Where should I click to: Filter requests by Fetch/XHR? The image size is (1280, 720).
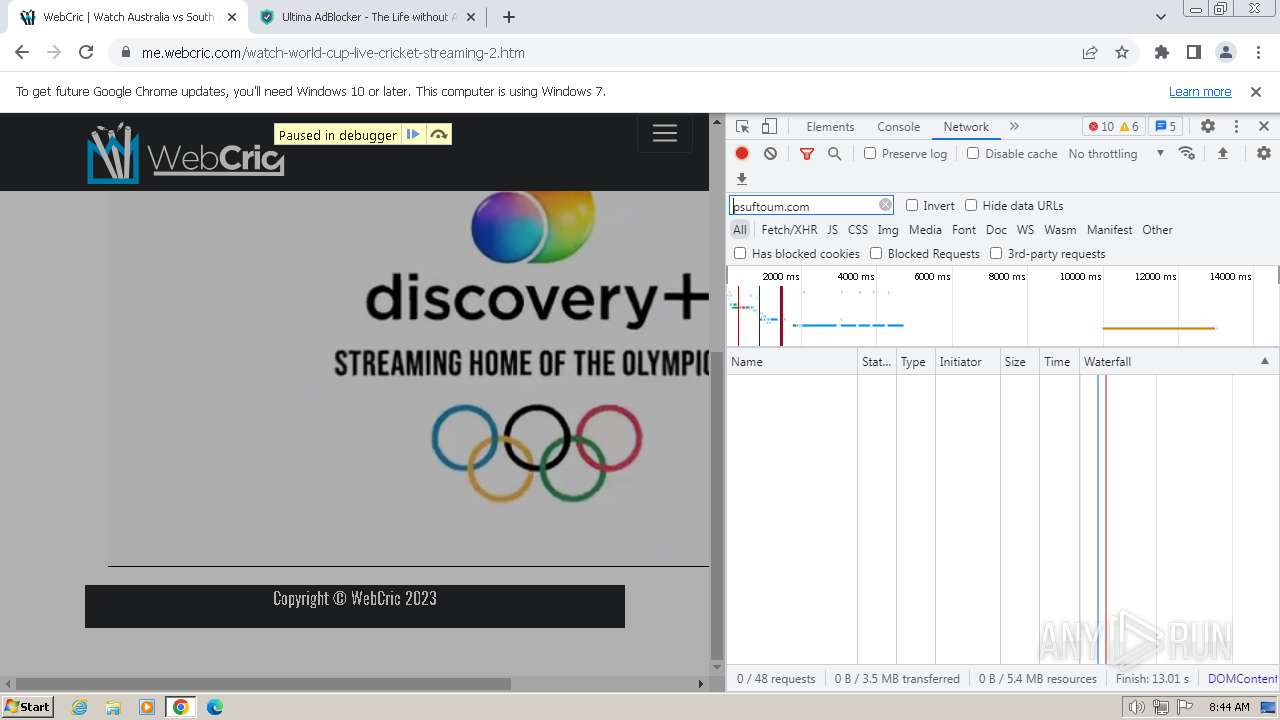click(789, 229)
